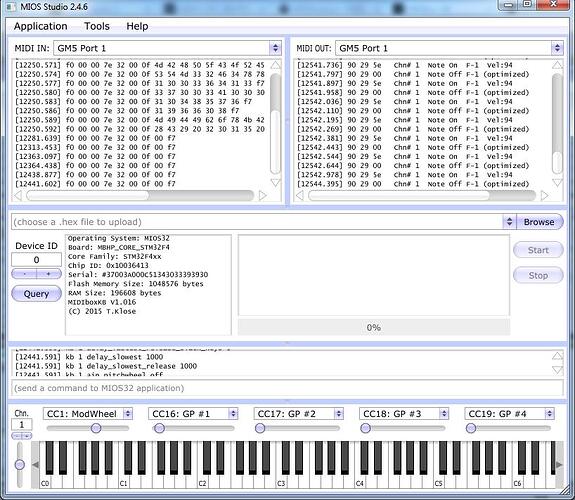Image resolution: width=575 pixels, height=500 pixels.
Task: Open the CC17: GP #2 dropdown
Action: [x=339, y=414]
